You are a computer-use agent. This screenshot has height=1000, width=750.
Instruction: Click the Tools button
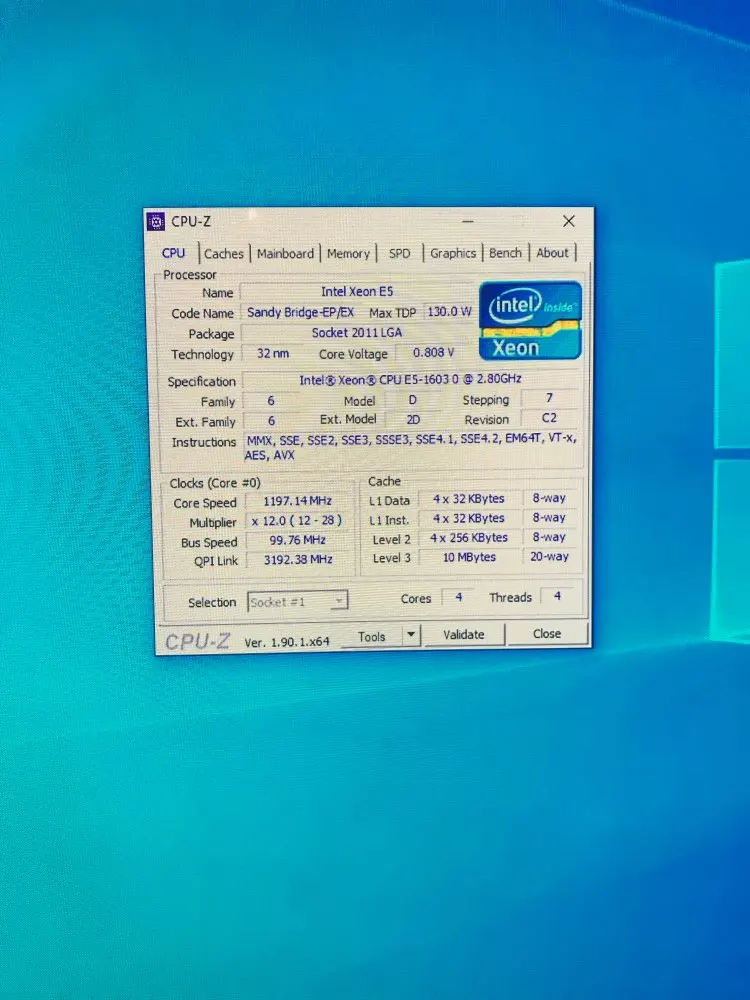(372, 636)
